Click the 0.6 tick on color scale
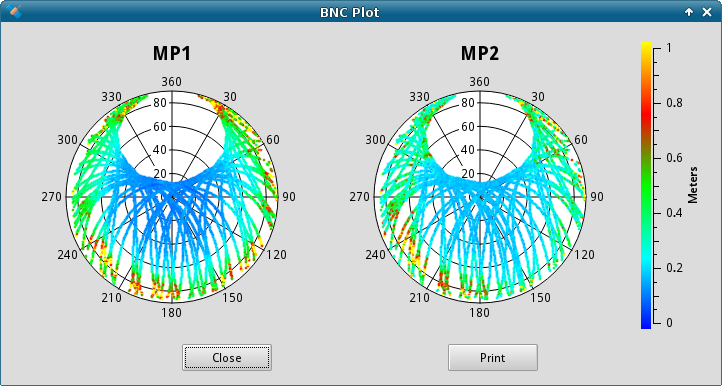Screen dimensions: 722x386 pyautogui.click(x=674, y=158)
